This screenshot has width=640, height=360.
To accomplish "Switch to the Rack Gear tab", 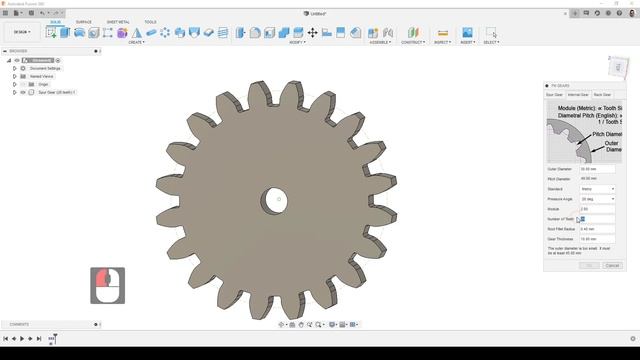I will click(x=602, y=95).
